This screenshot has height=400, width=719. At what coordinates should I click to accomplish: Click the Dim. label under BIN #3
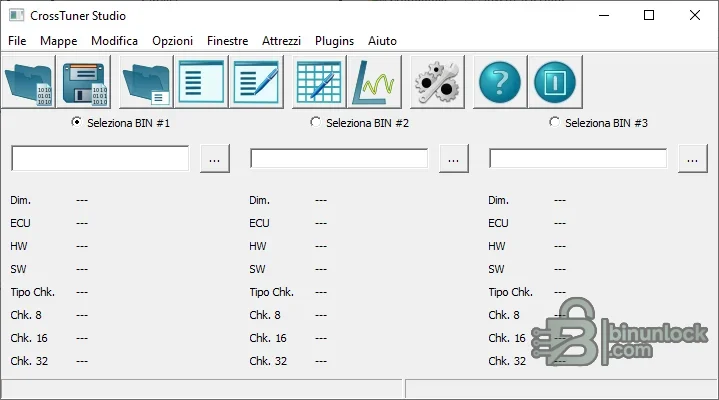pyautogui.click(x=498, y=200)
